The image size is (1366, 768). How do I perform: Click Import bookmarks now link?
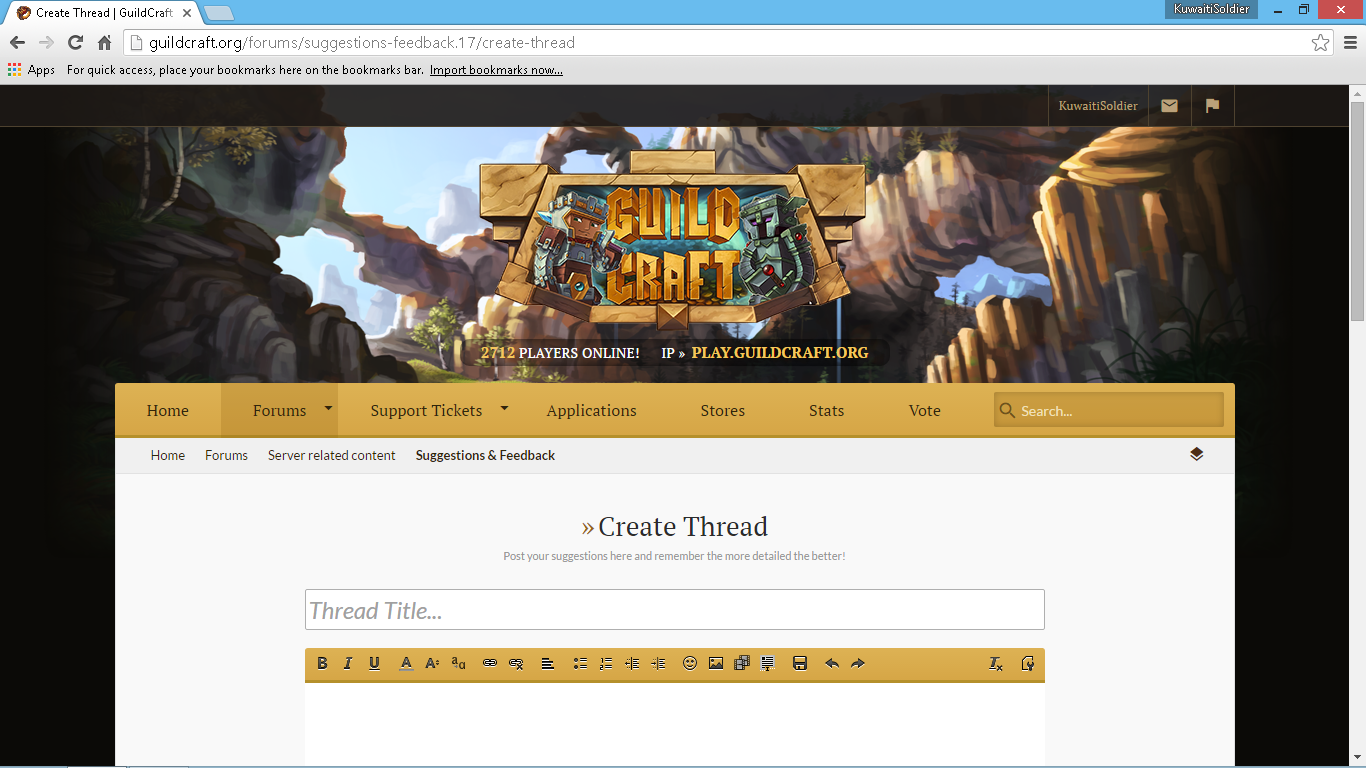pos(496,70)
